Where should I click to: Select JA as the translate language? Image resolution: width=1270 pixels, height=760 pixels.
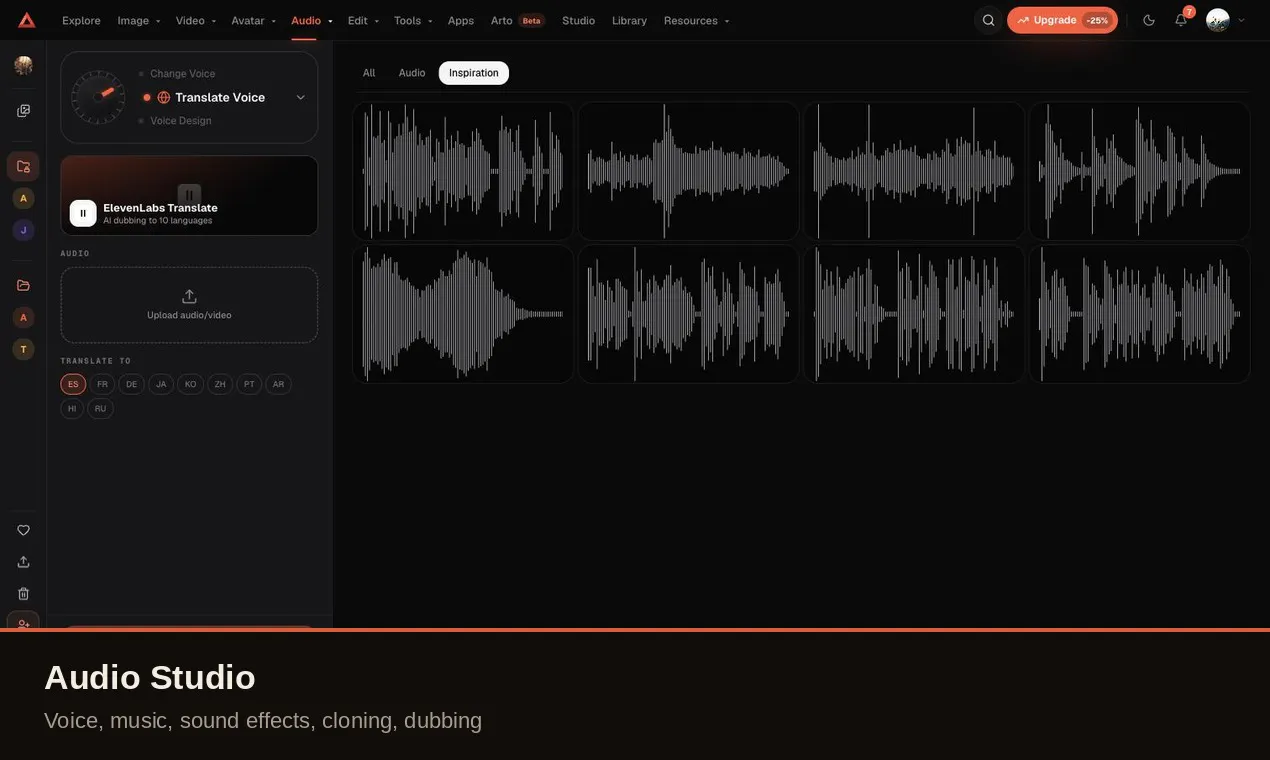click(161, 384)
